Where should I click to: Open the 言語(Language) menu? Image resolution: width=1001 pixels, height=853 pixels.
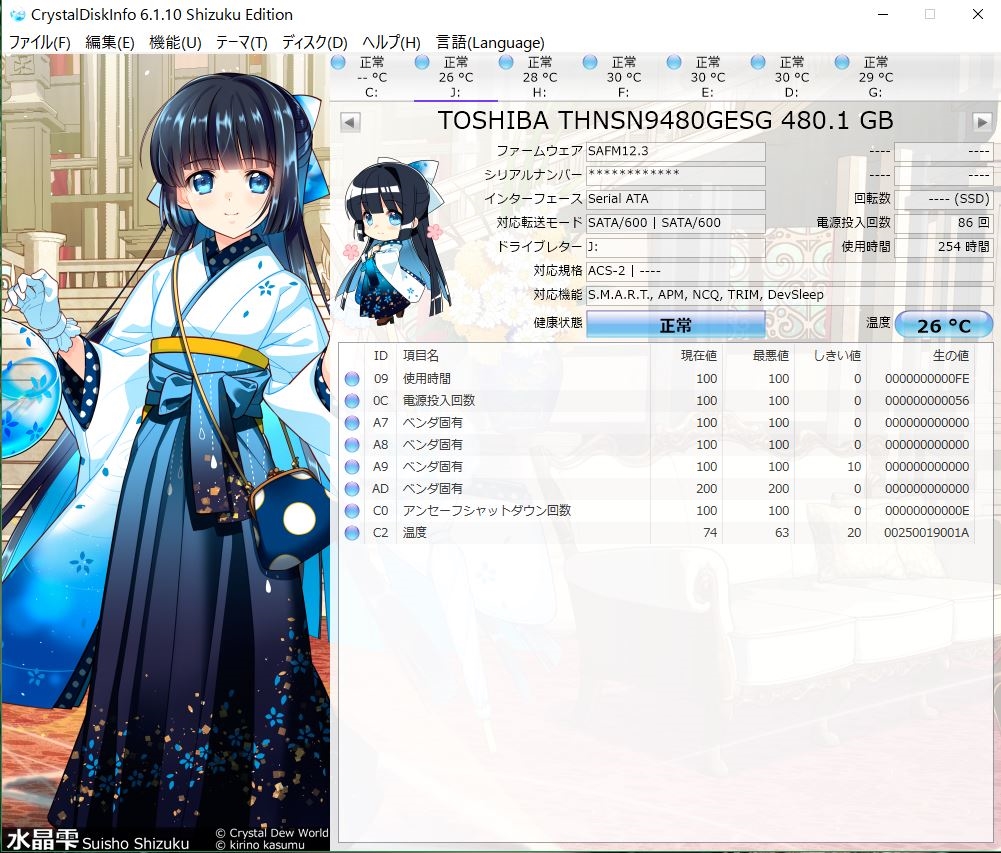coord(490,43)
